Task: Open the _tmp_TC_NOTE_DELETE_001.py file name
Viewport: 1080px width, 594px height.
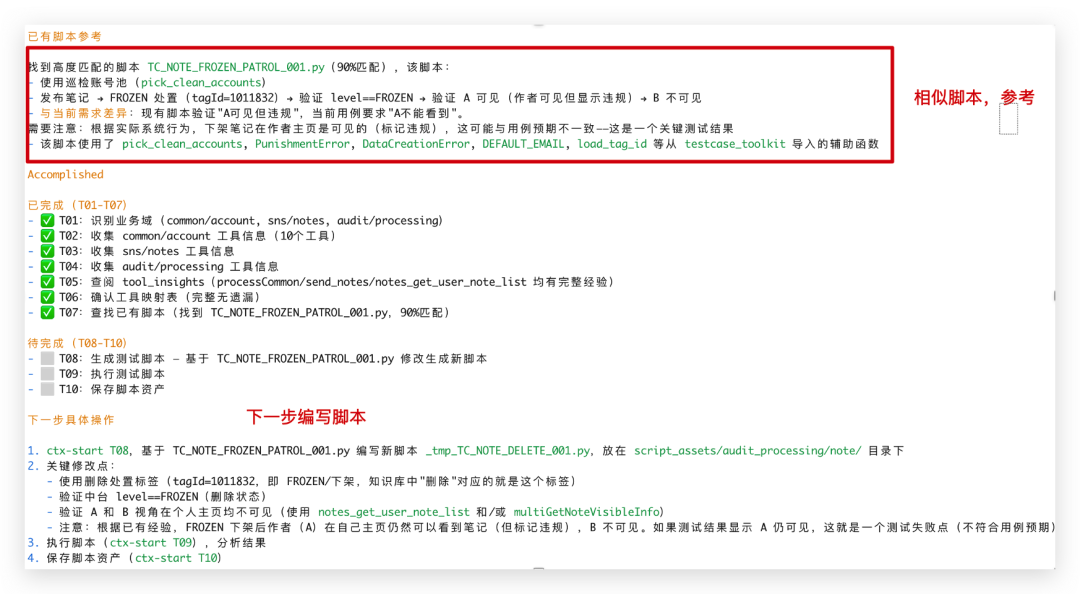Action: point(508,451)
